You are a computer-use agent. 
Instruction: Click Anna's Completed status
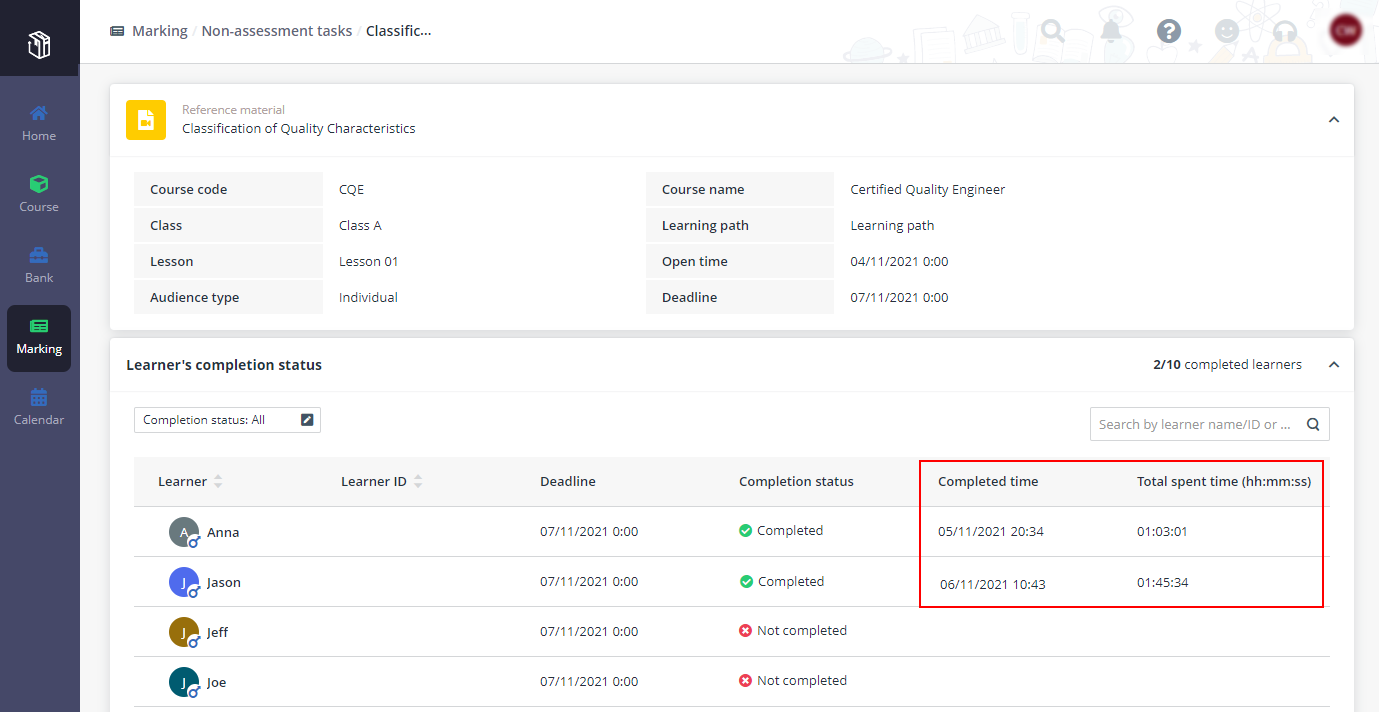pyautogui.click(x=781, y=531)
